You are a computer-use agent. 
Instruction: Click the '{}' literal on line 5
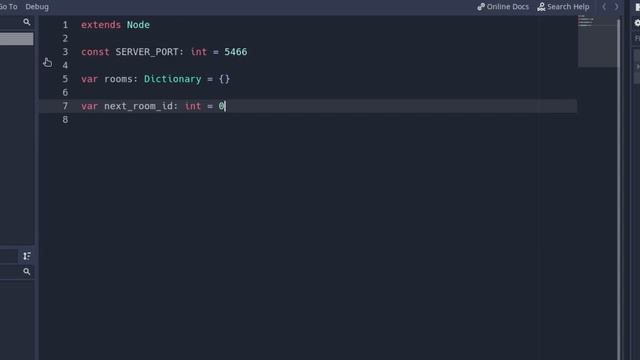[x=224, y=79]
